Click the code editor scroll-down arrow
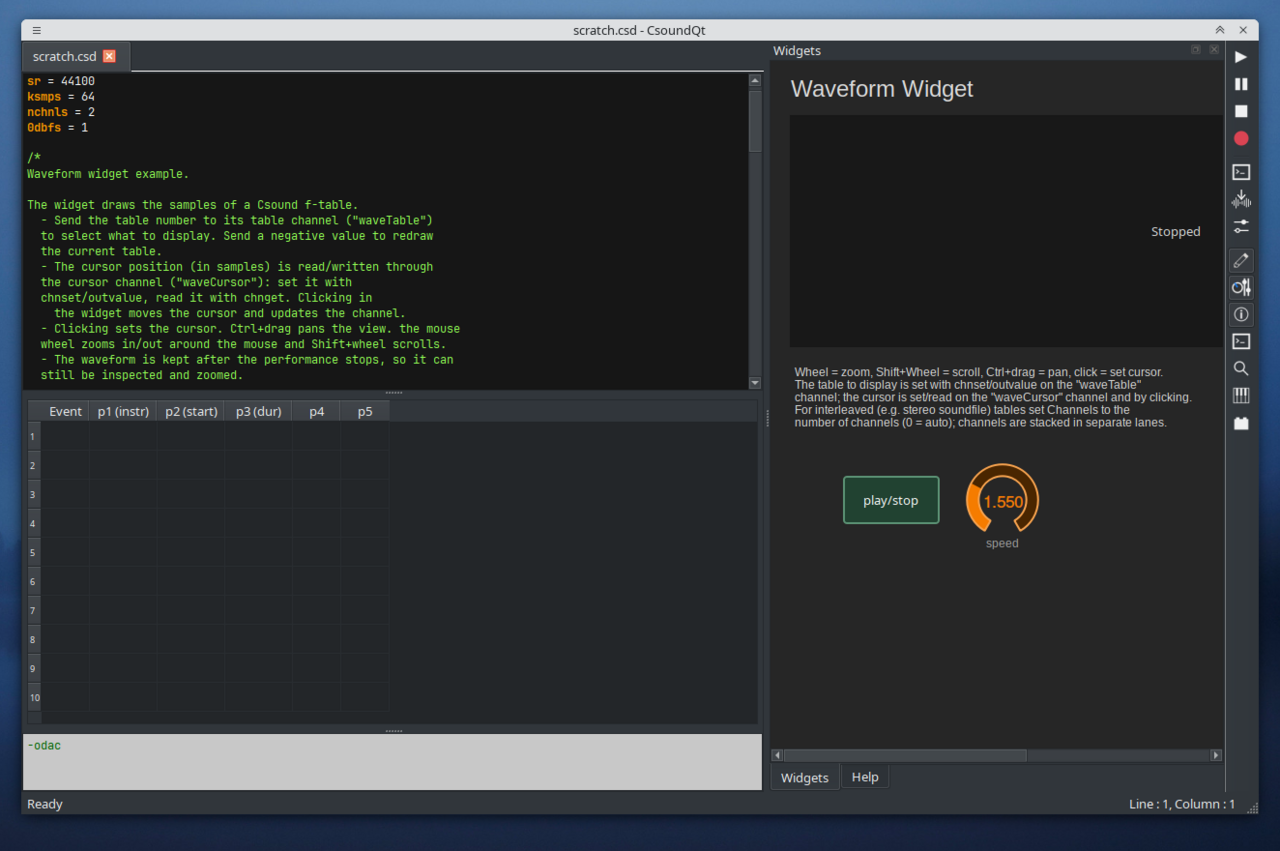This screenshot has width=1280, height=851. coord(755,382)
